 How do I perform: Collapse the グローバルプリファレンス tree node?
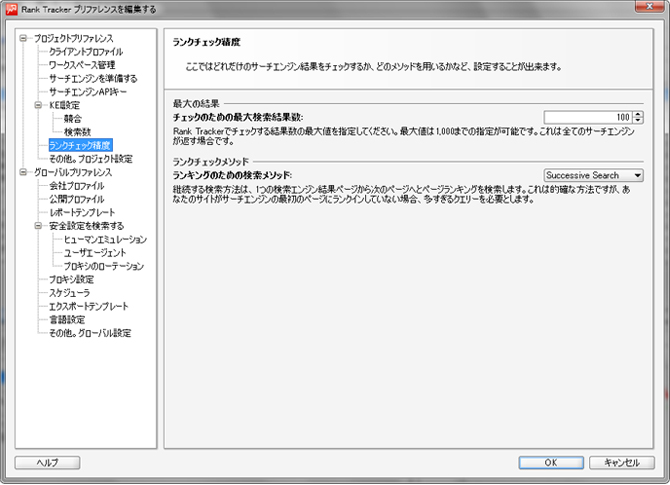pyautogui.click(x=24, y=172)
